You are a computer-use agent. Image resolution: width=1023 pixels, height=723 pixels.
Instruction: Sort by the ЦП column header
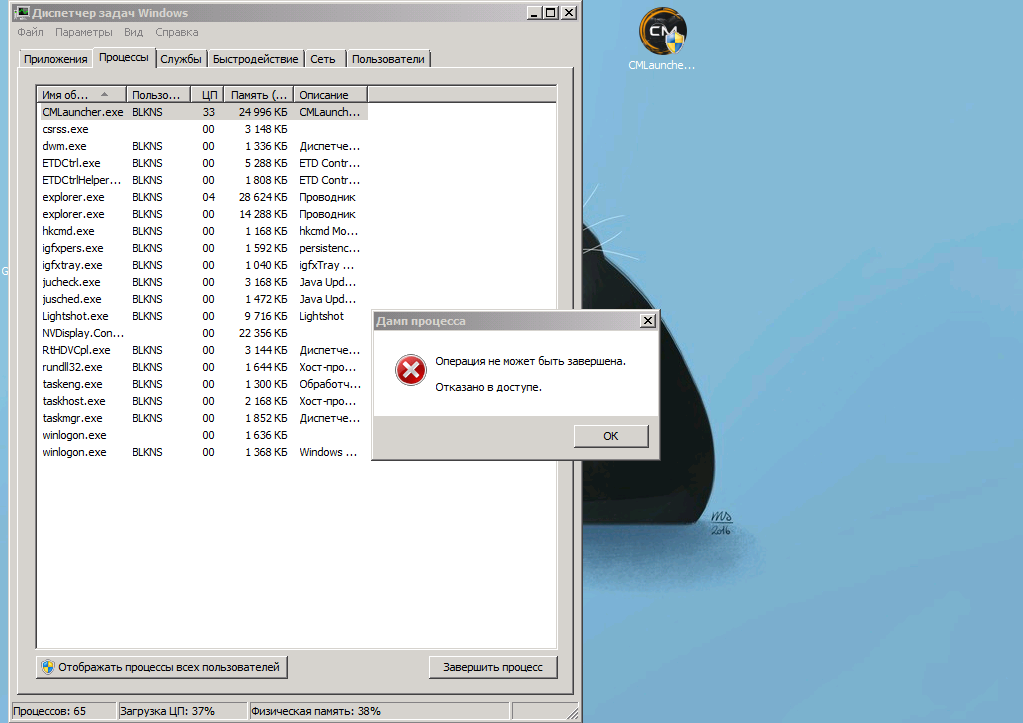[x=207, y=95]
